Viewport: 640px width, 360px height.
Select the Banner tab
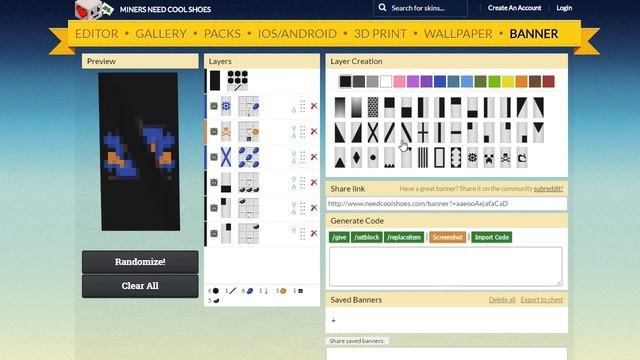(533, 33)
